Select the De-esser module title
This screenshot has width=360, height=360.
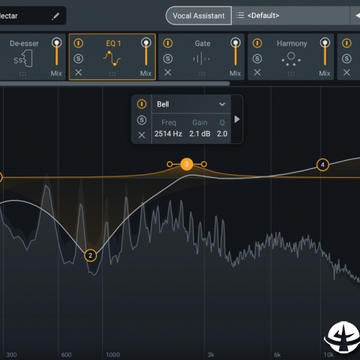(24, 43)
